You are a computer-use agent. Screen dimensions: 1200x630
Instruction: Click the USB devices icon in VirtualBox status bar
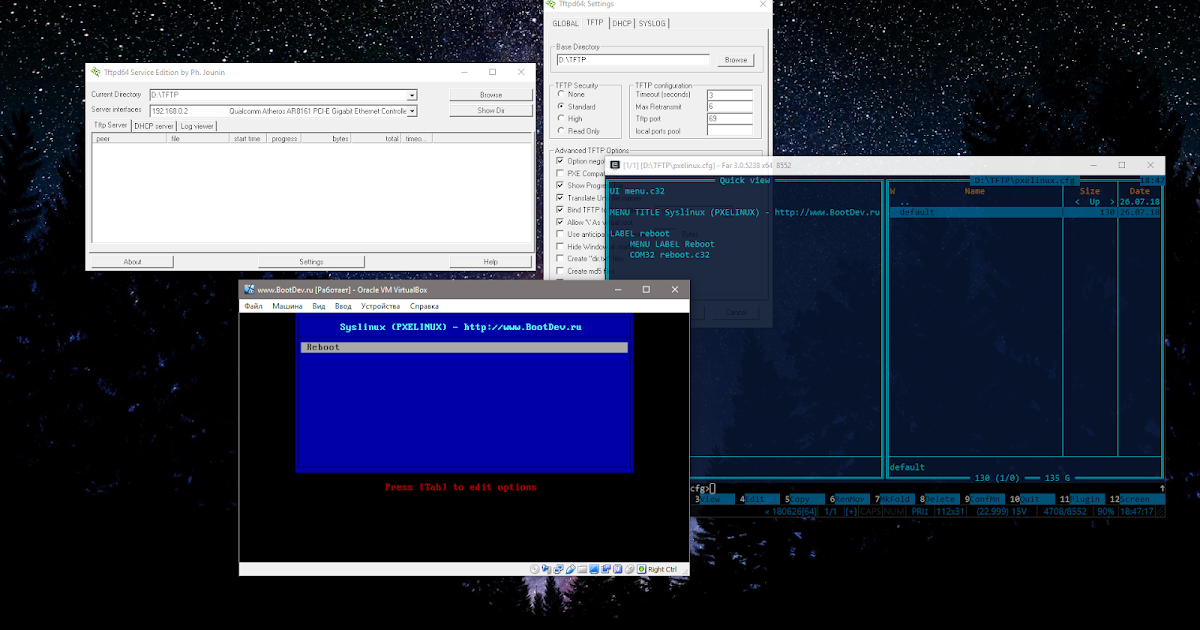570,569
